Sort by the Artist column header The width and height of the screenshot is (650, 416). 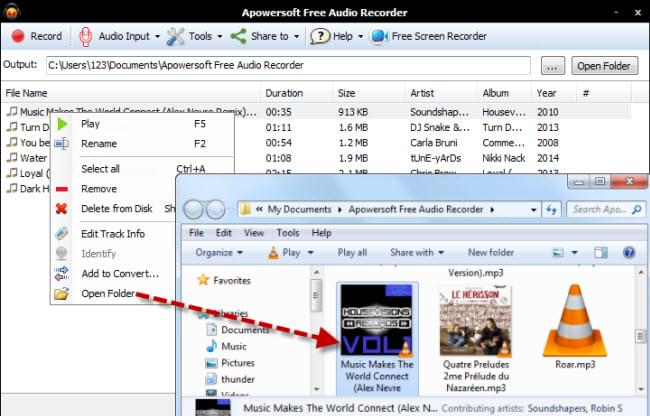click(x=441, y=93)
